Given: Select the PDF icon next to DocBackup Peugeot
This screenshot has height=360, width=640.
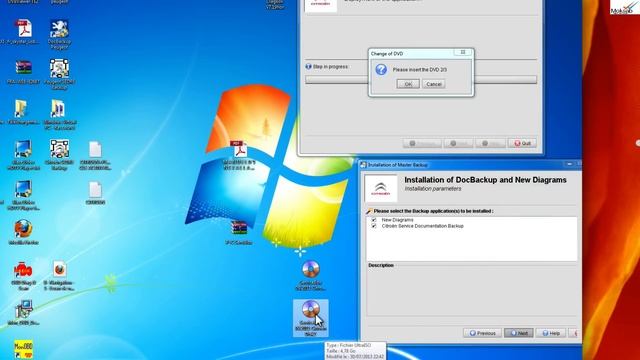Looking at the screenshot, I should [x=23, y=32].
